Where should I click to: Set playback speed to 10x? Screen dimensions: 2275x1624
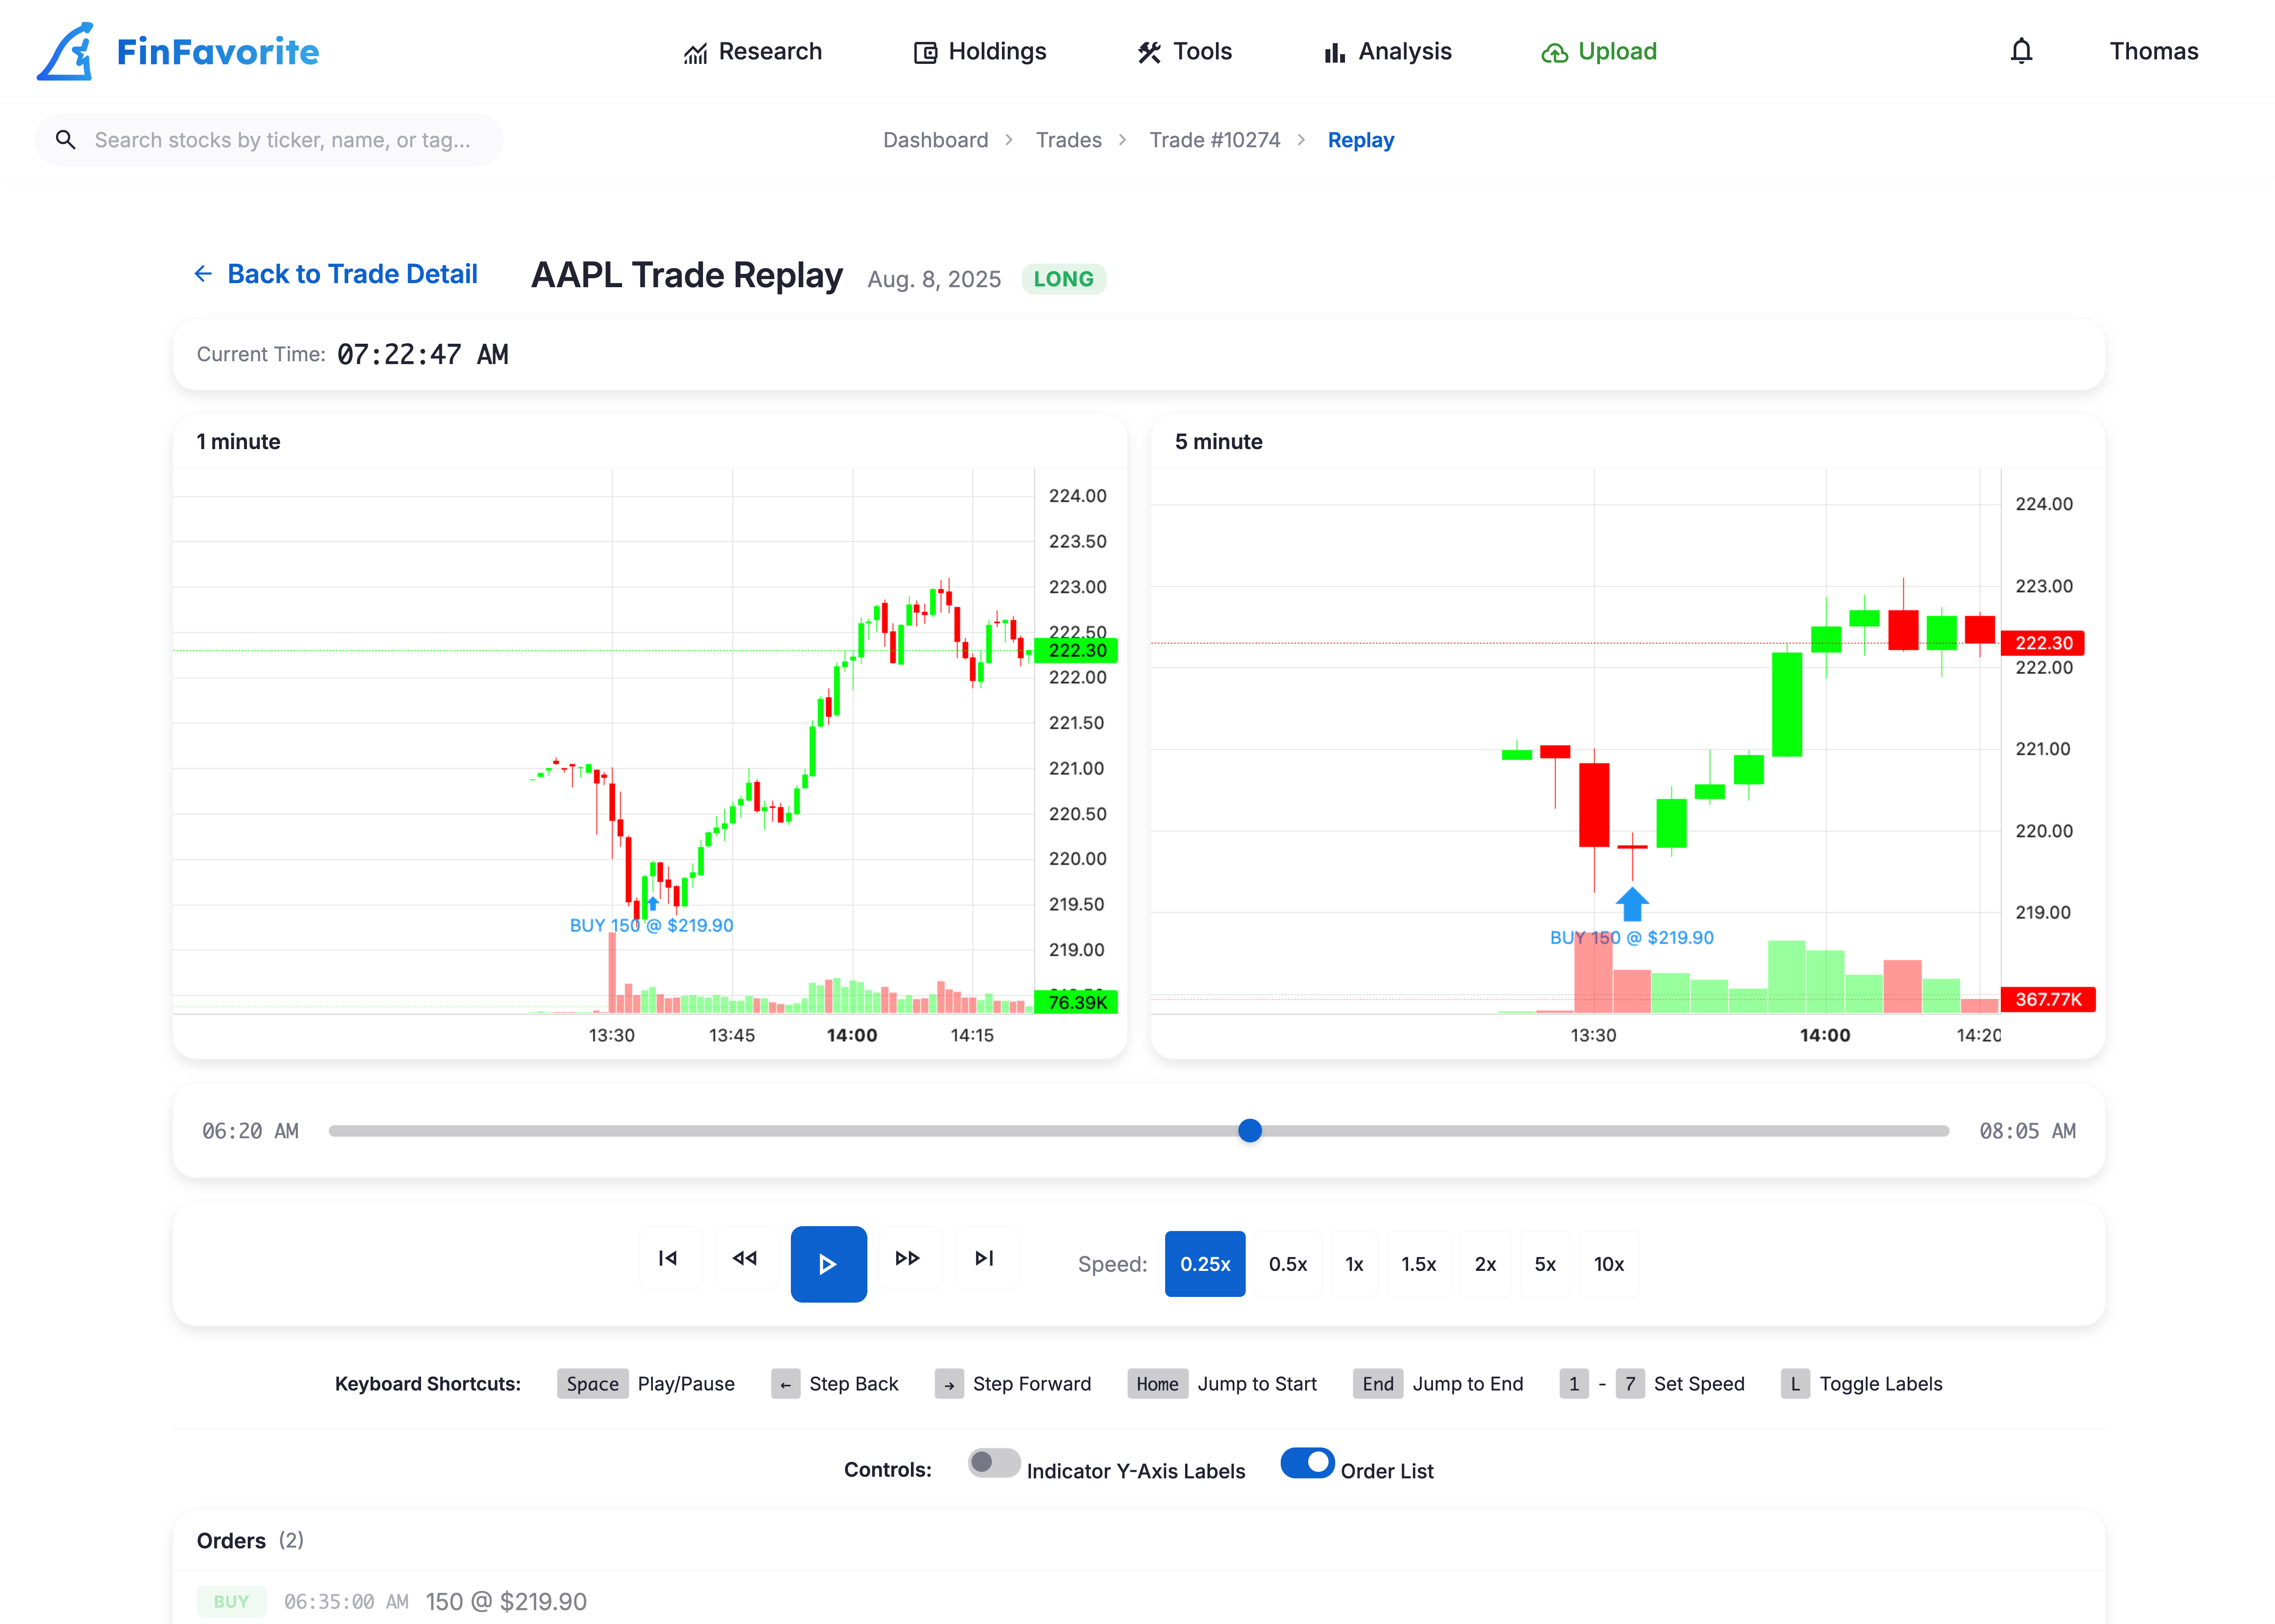pos(1608,1264)
